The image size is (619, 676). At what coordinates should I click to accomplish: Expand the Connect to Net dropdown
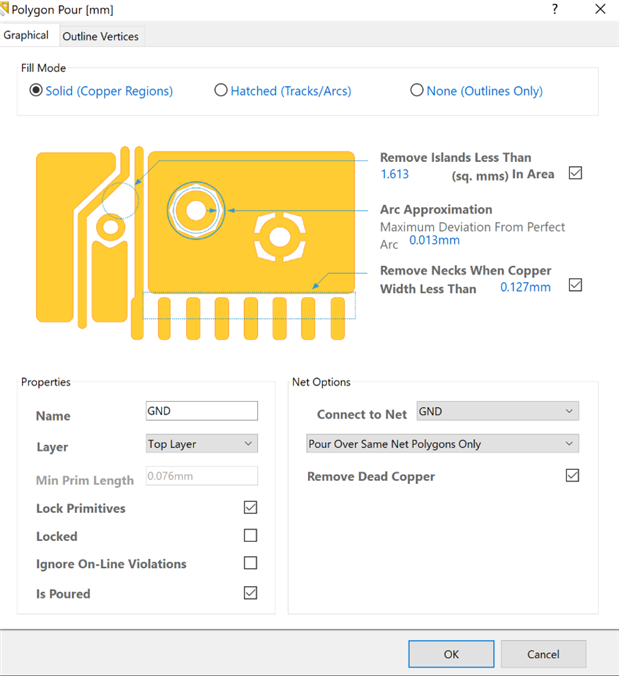497,412
